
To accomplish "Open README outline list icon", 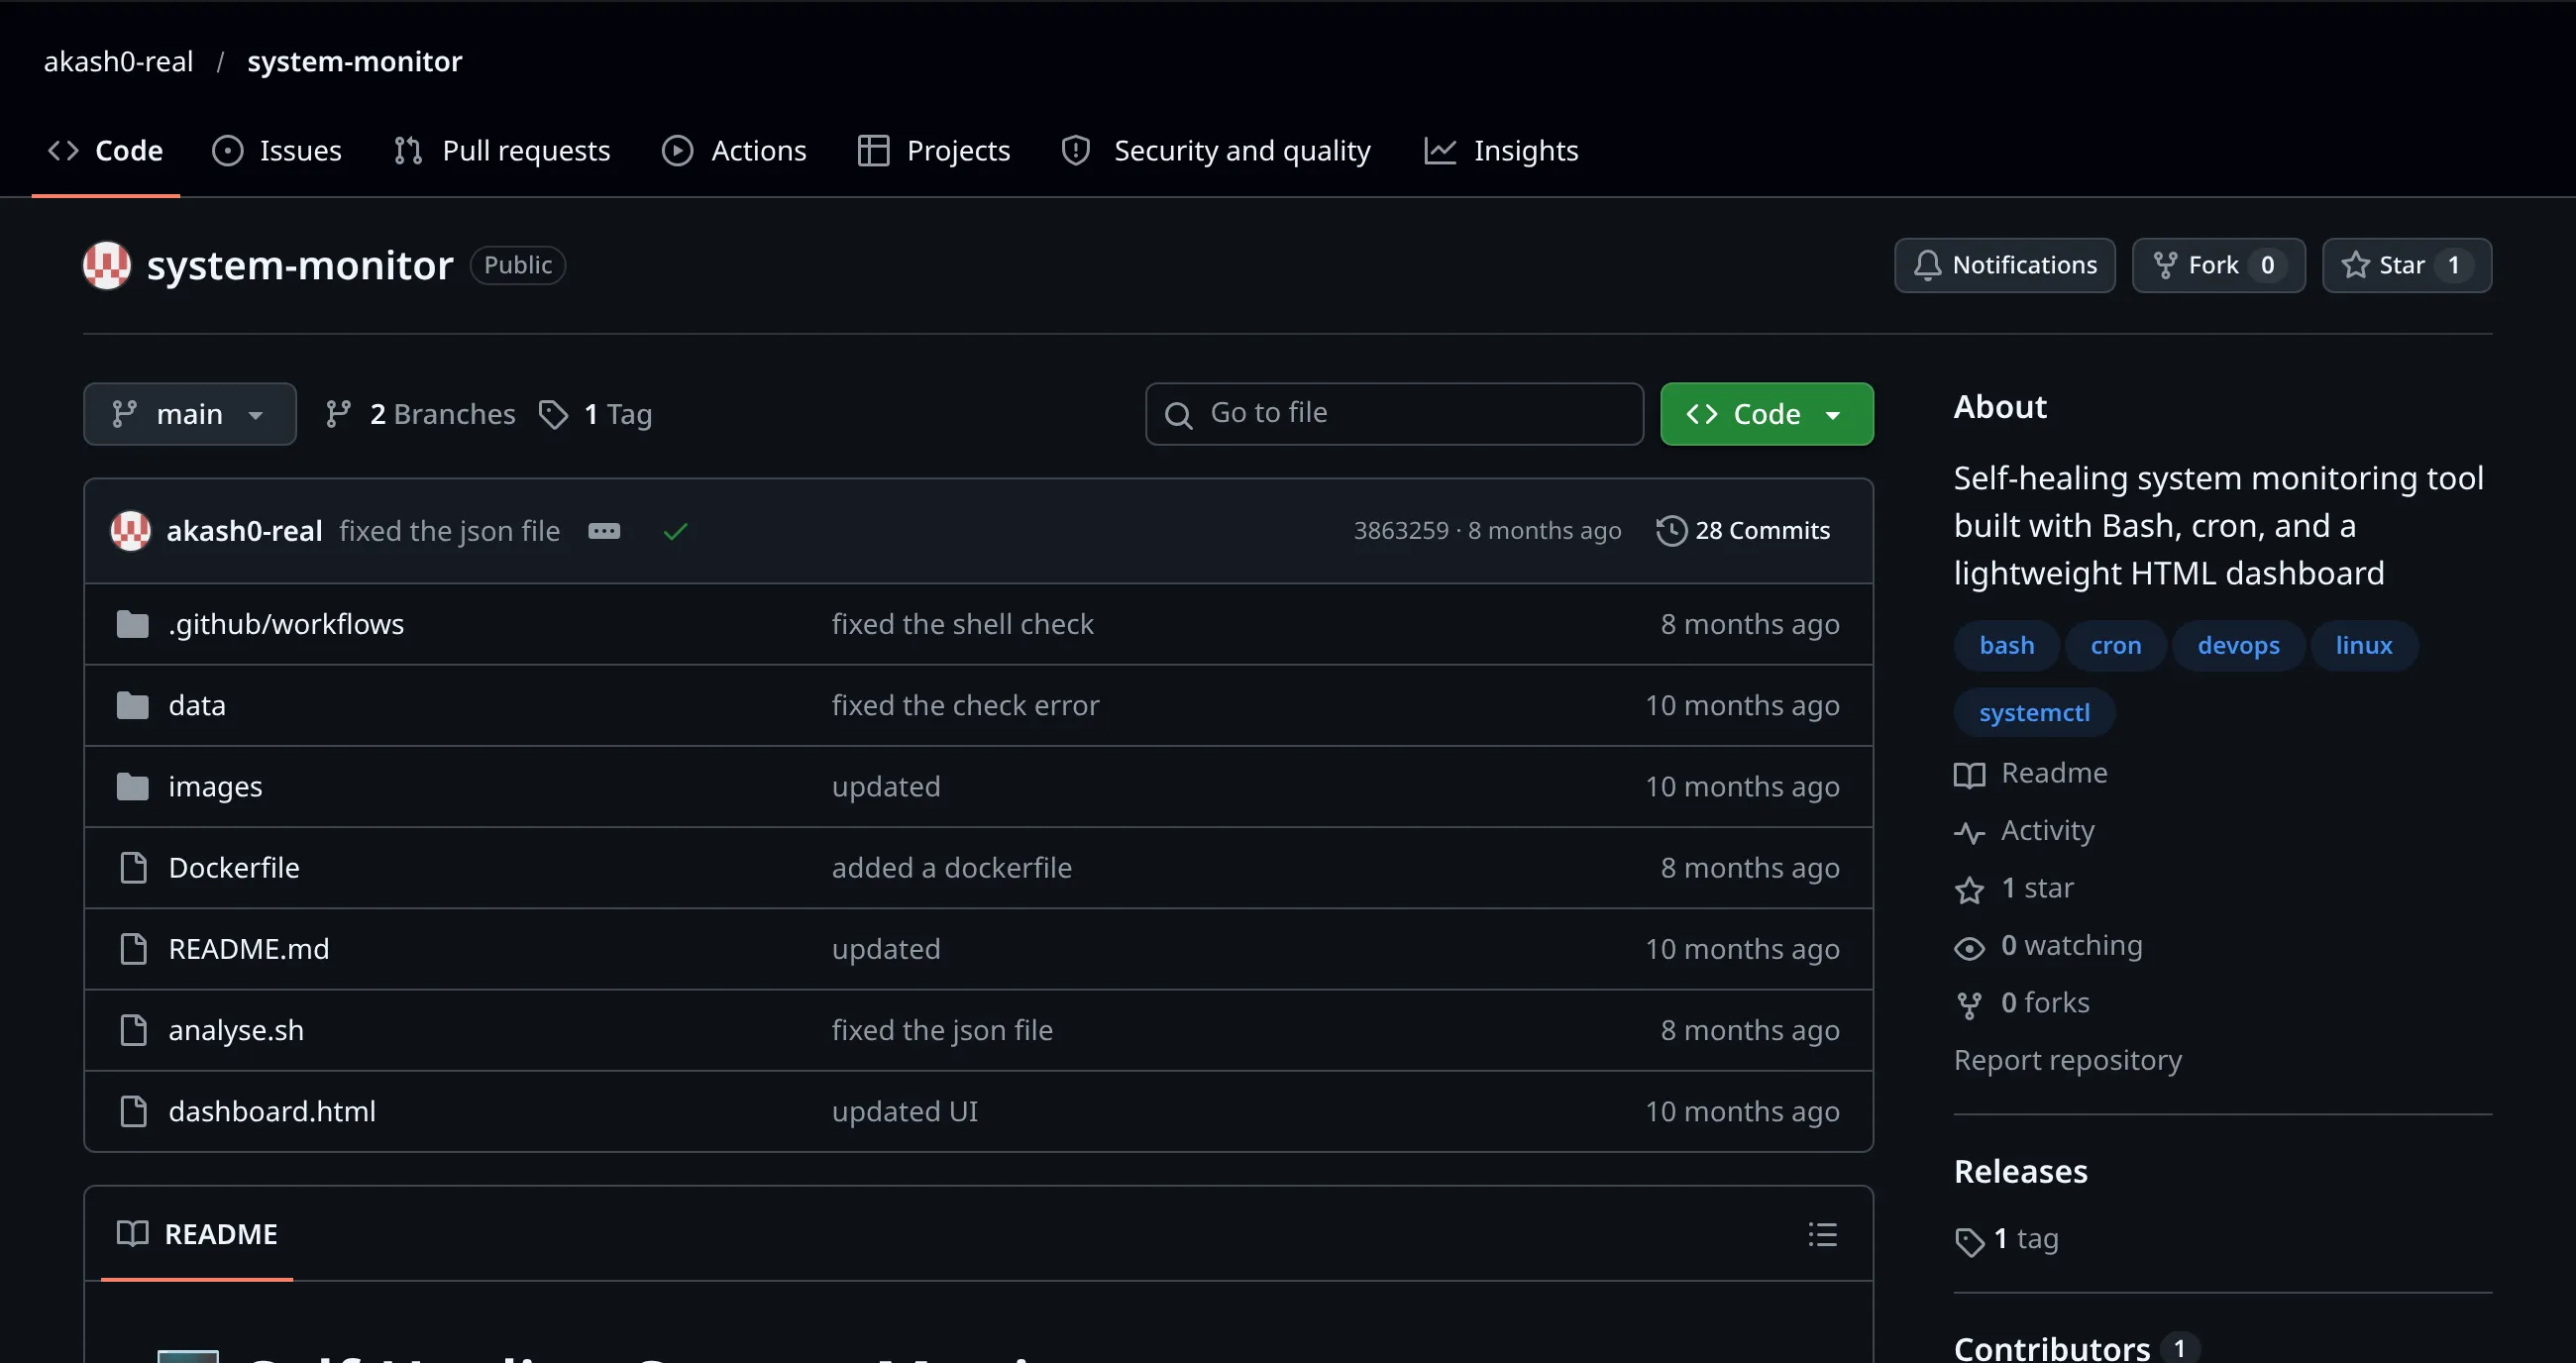I will [1822, 1234].
